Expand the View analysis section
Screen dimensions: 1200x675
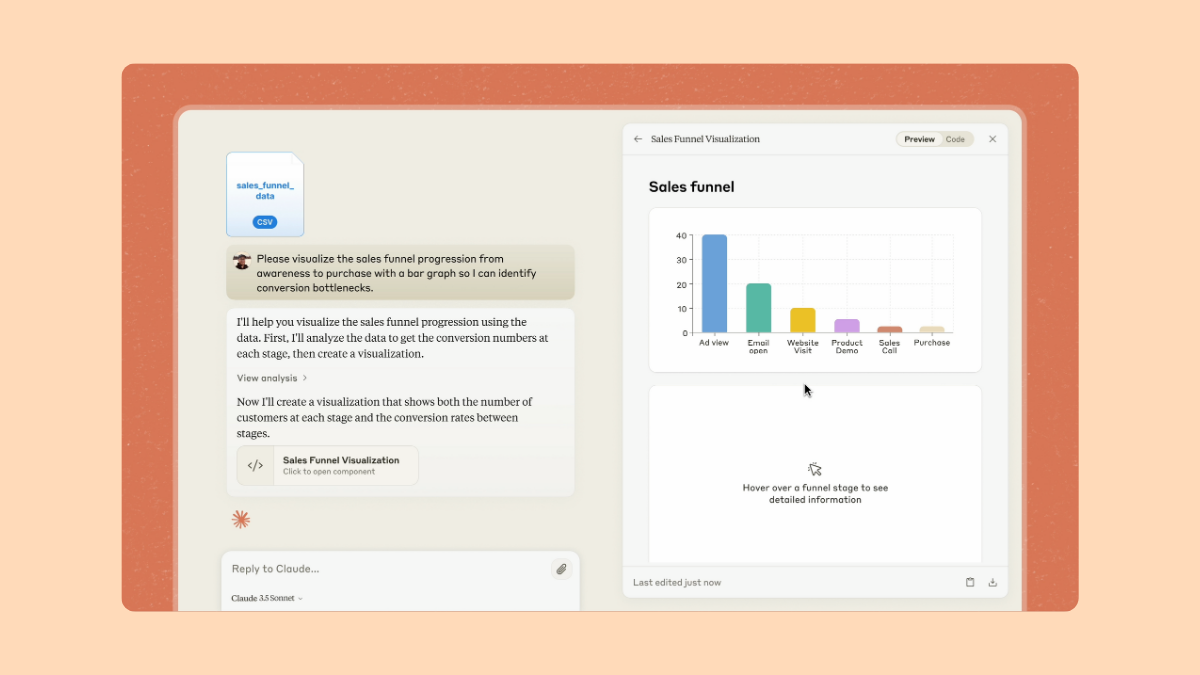click(266, 378)
